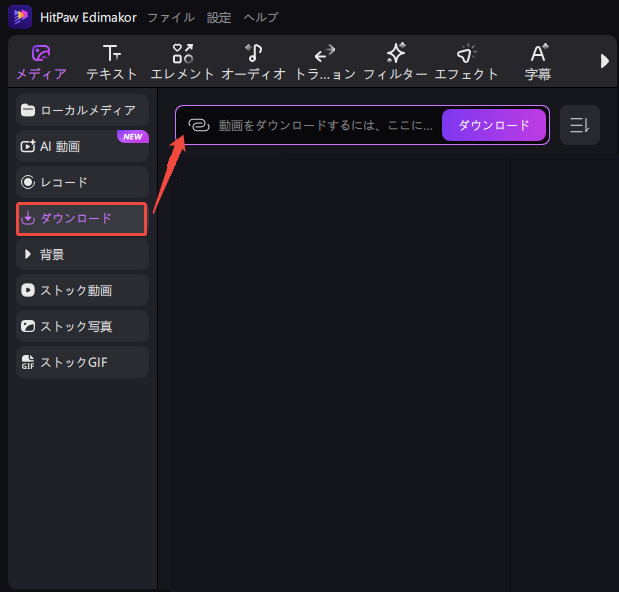
Task: Switch to the フィルター tab
Action: 396,62
